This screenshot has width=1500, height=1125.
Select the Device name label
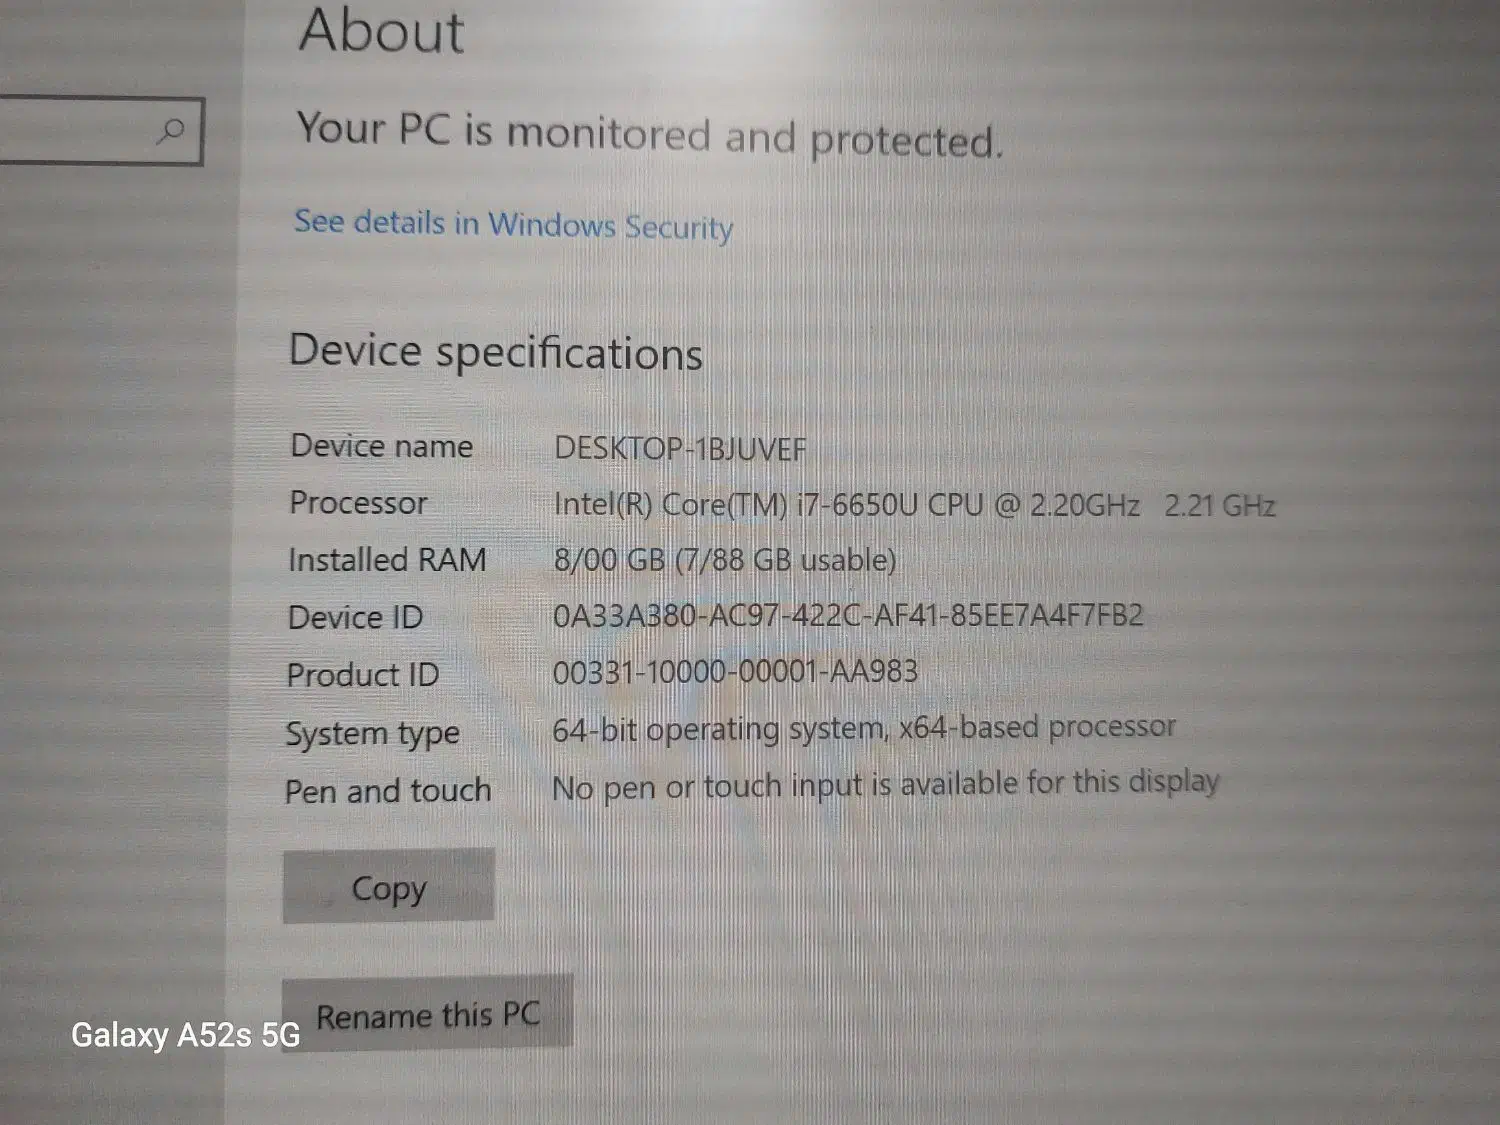381,445
